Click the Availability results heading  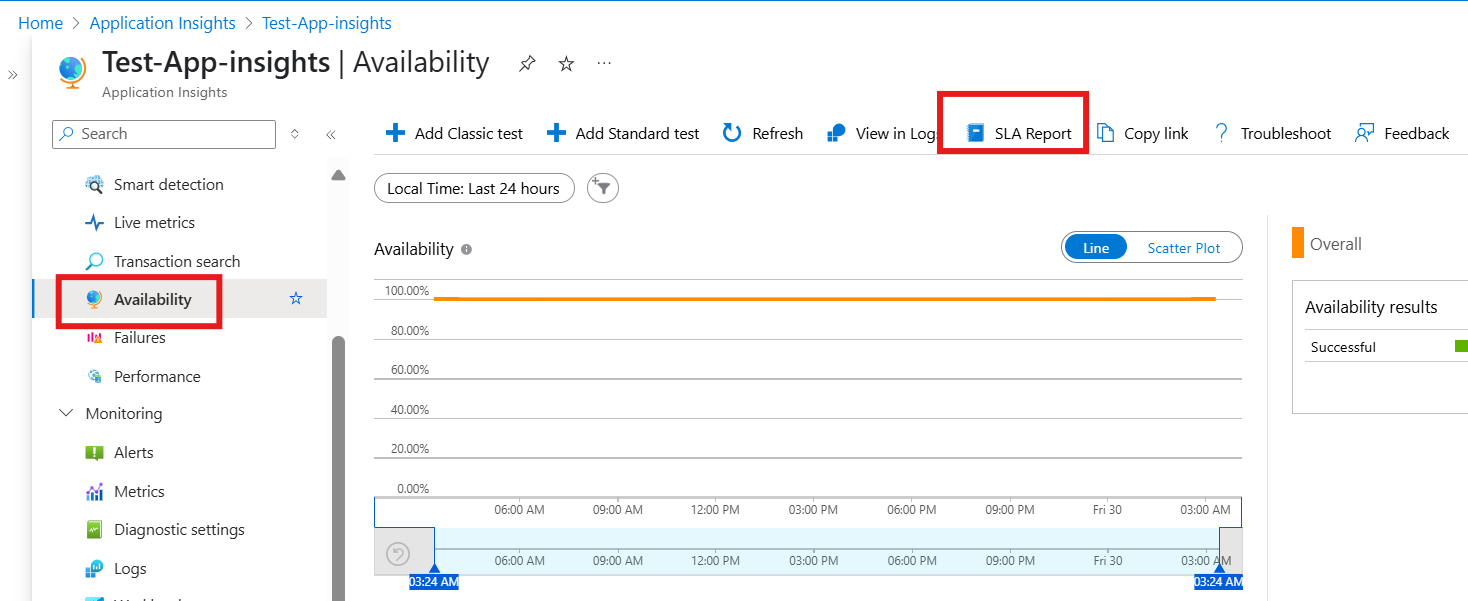coord(1371,308)
